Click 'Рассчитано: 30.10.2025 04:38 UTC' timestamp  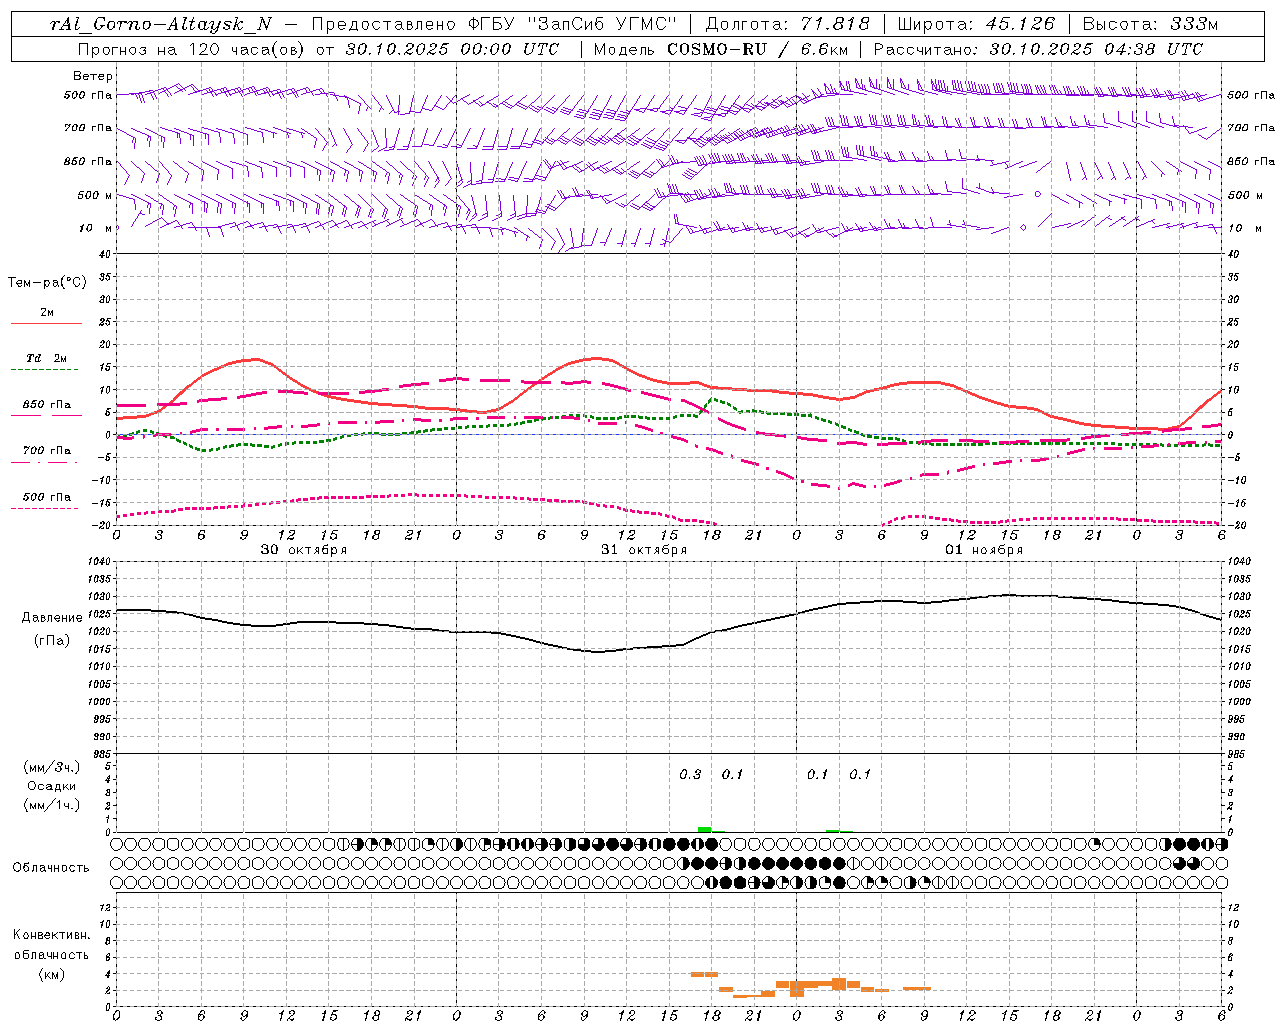click(1038, 49)
